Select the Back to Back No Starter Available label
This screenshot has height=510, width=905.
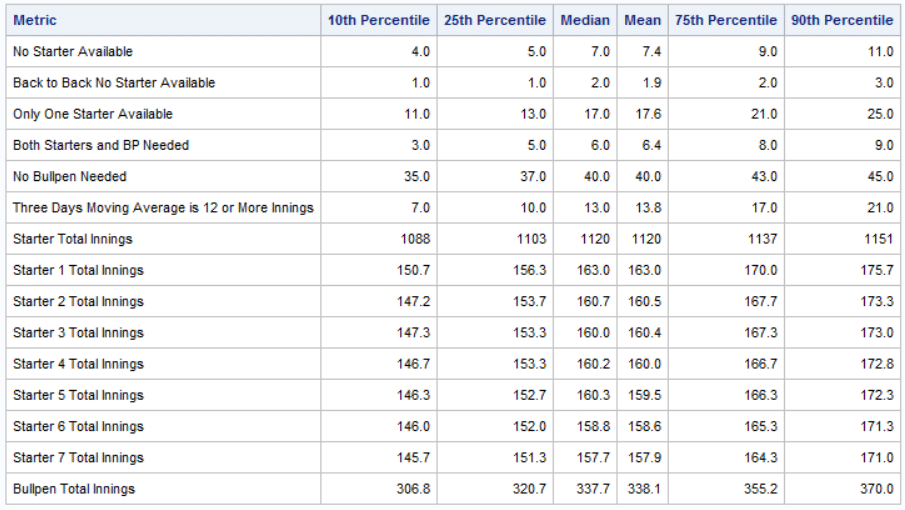(114, 82)
